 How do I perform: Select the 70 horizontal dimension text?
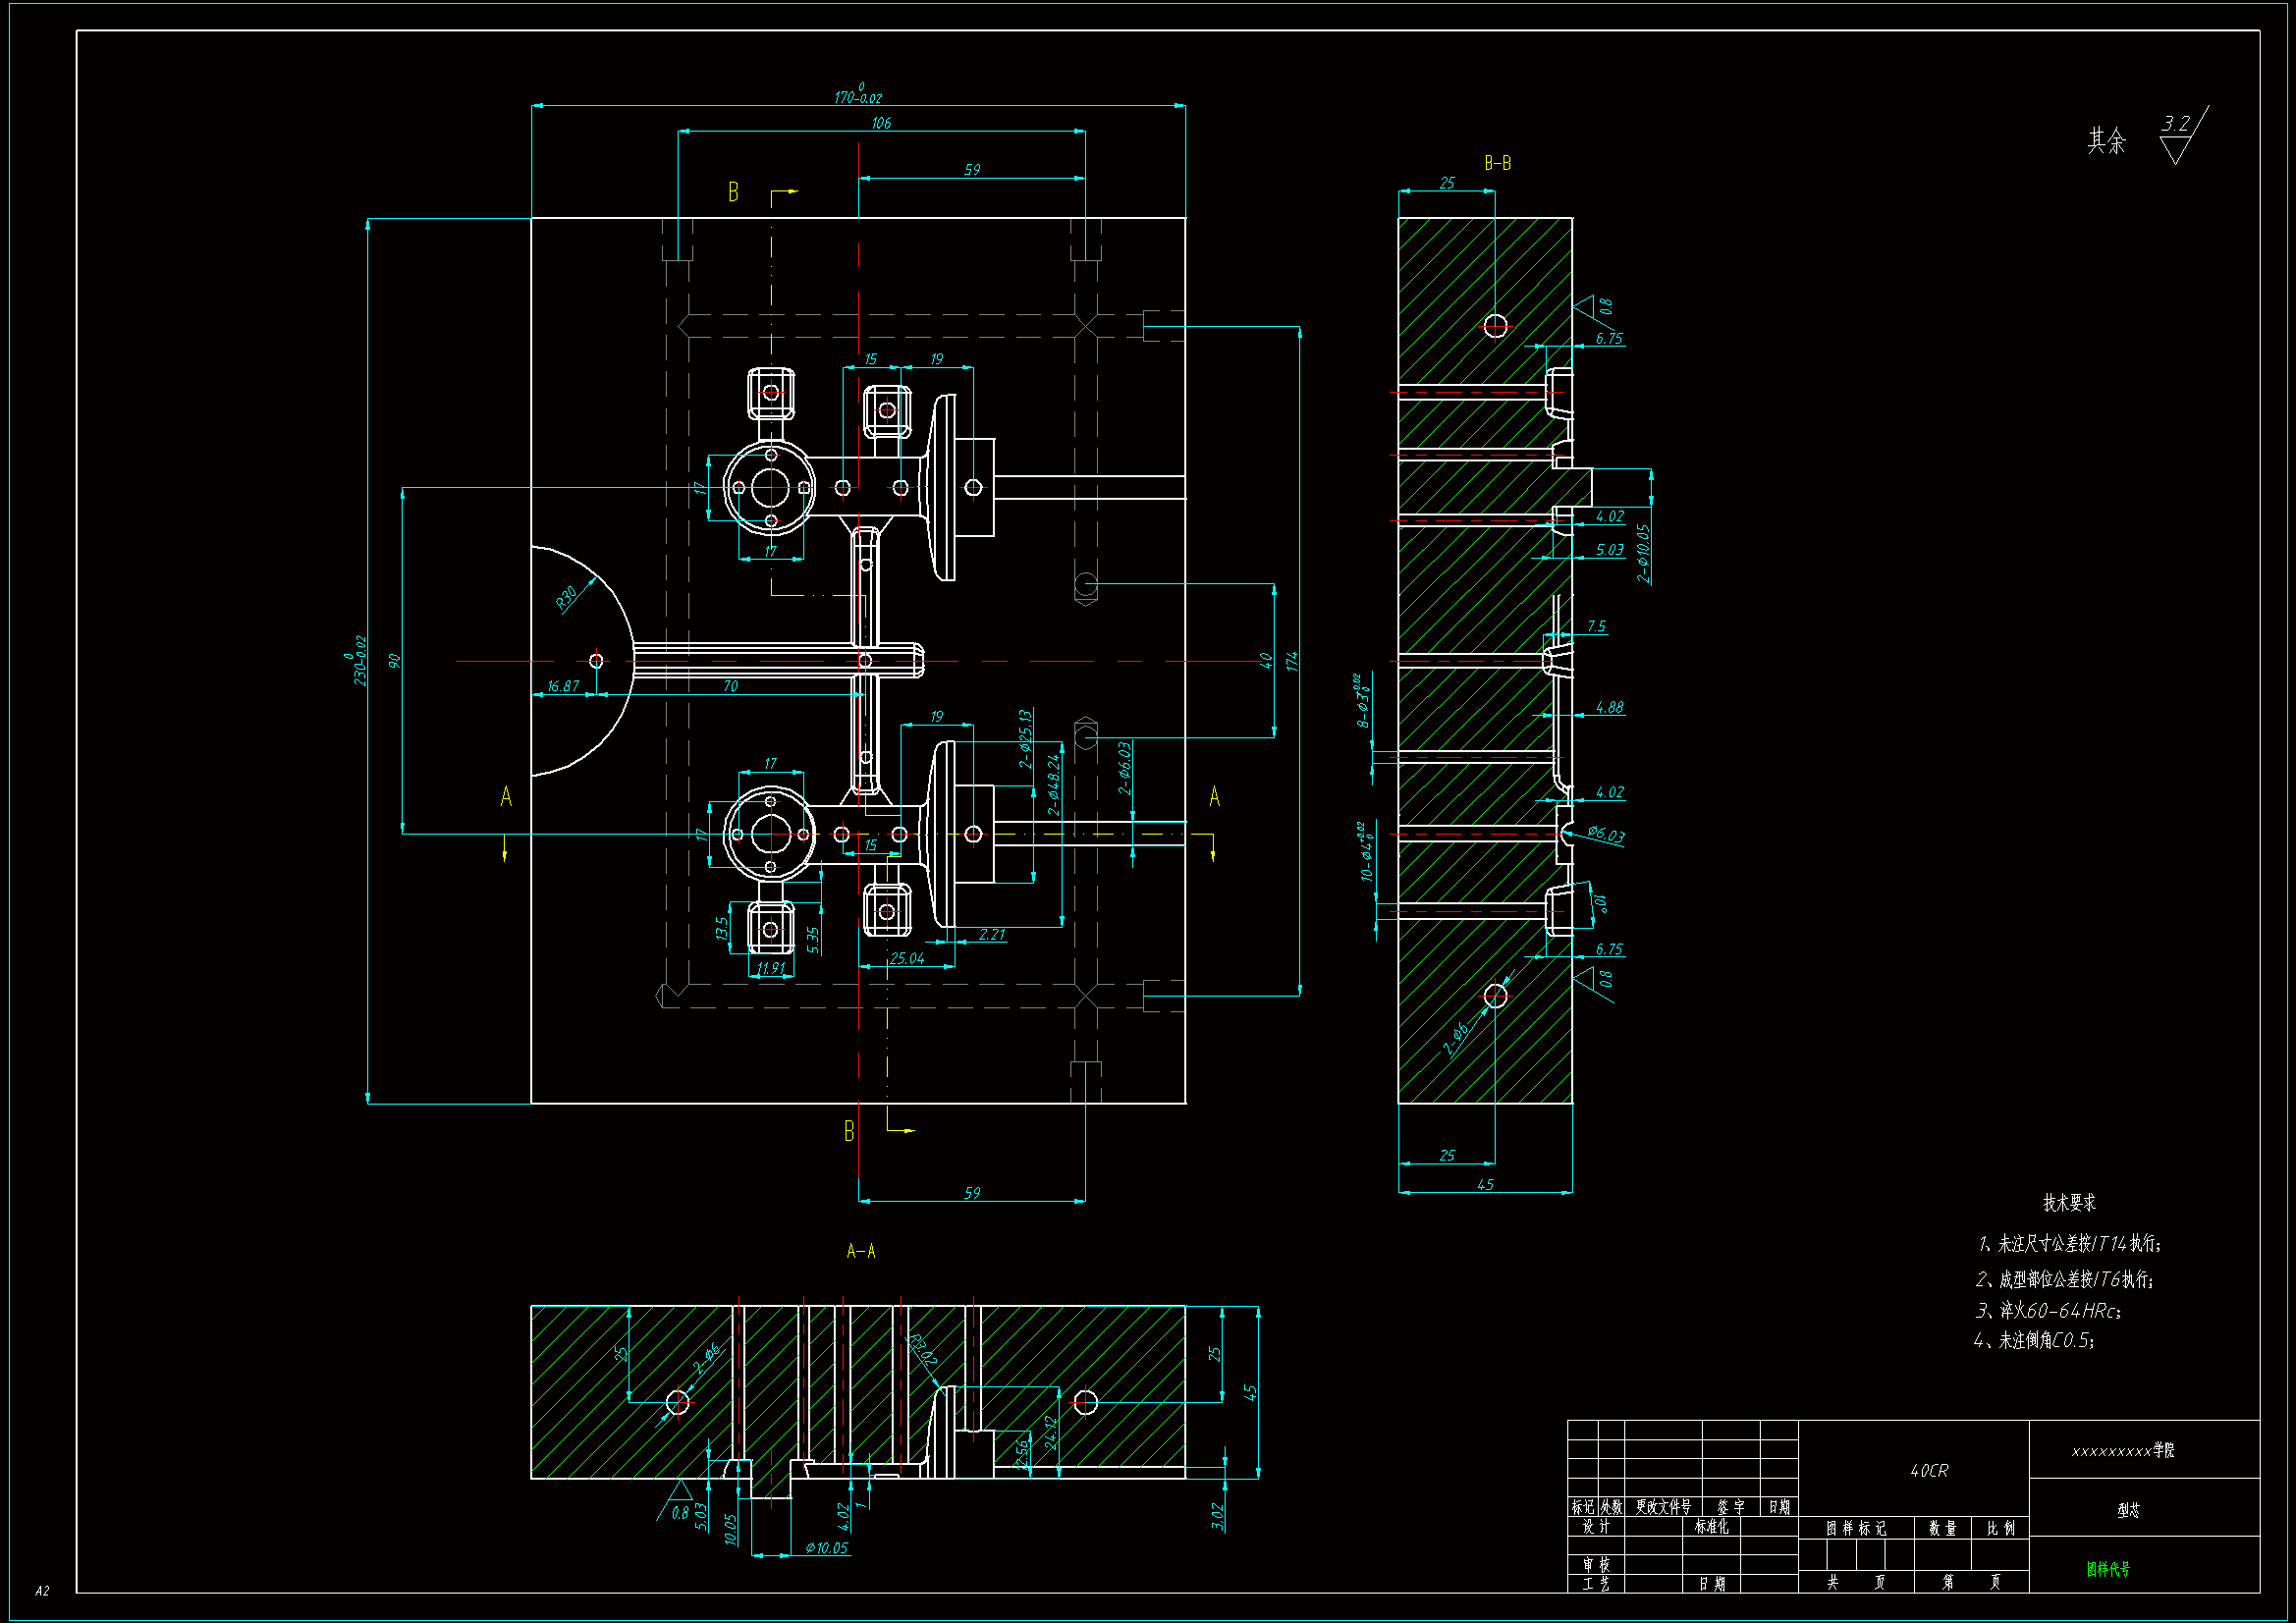(x=730, y=686)
